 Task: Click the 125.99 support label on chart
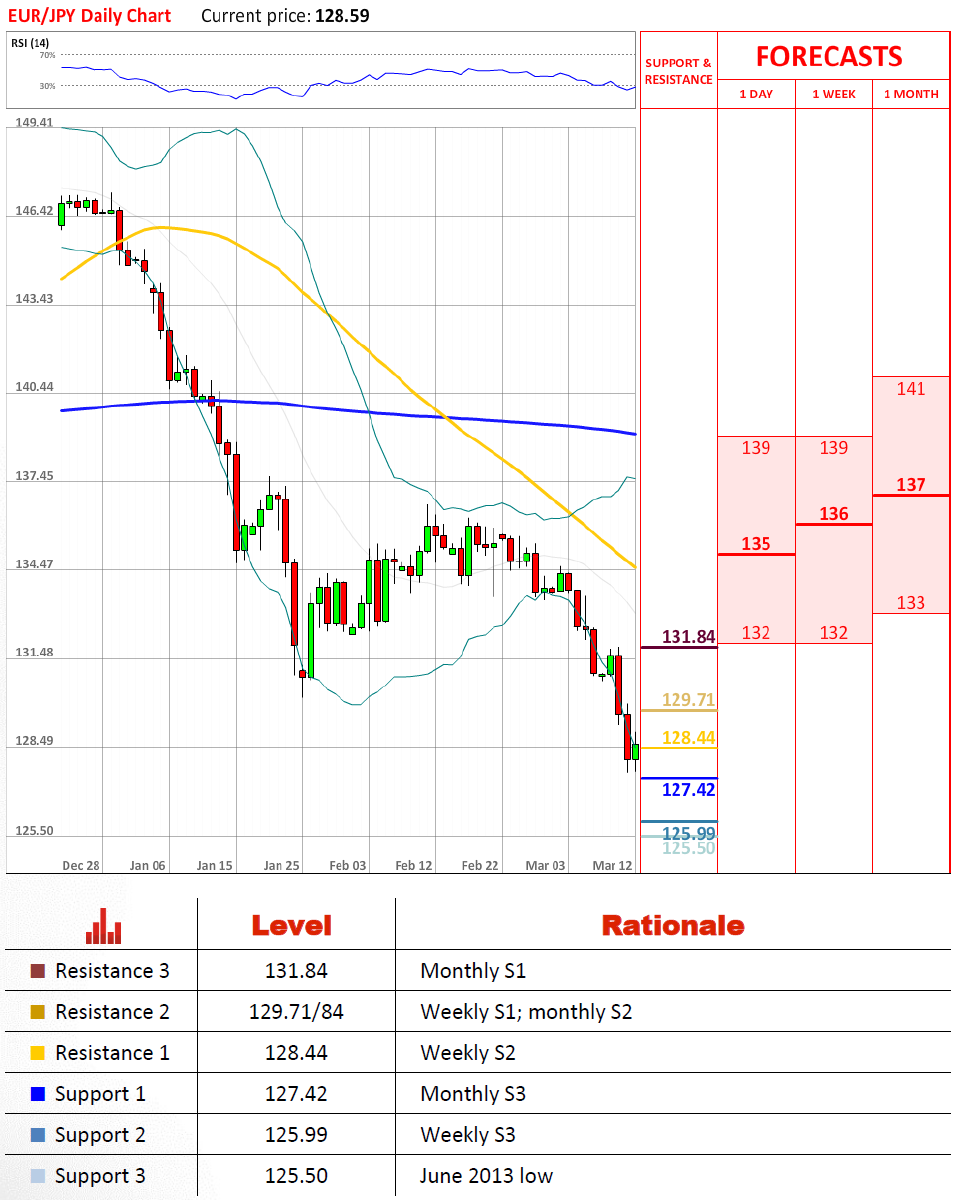(x=689, y=833)
